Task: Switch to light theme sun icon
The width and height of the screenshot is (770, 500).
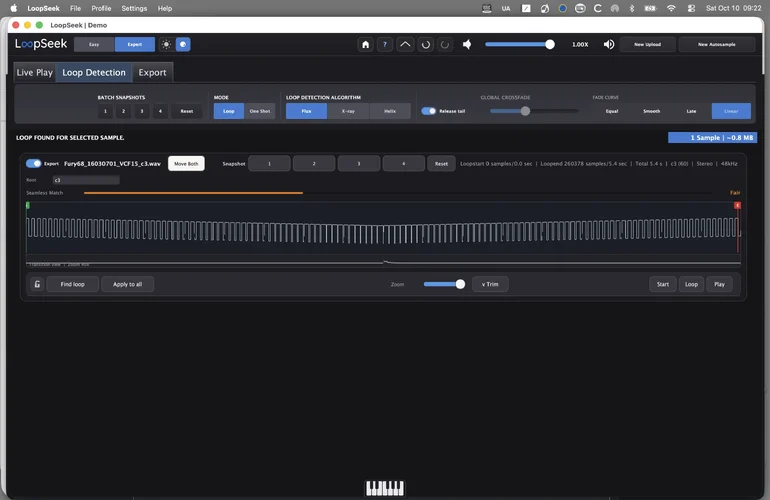Action: tap(166, 44)
